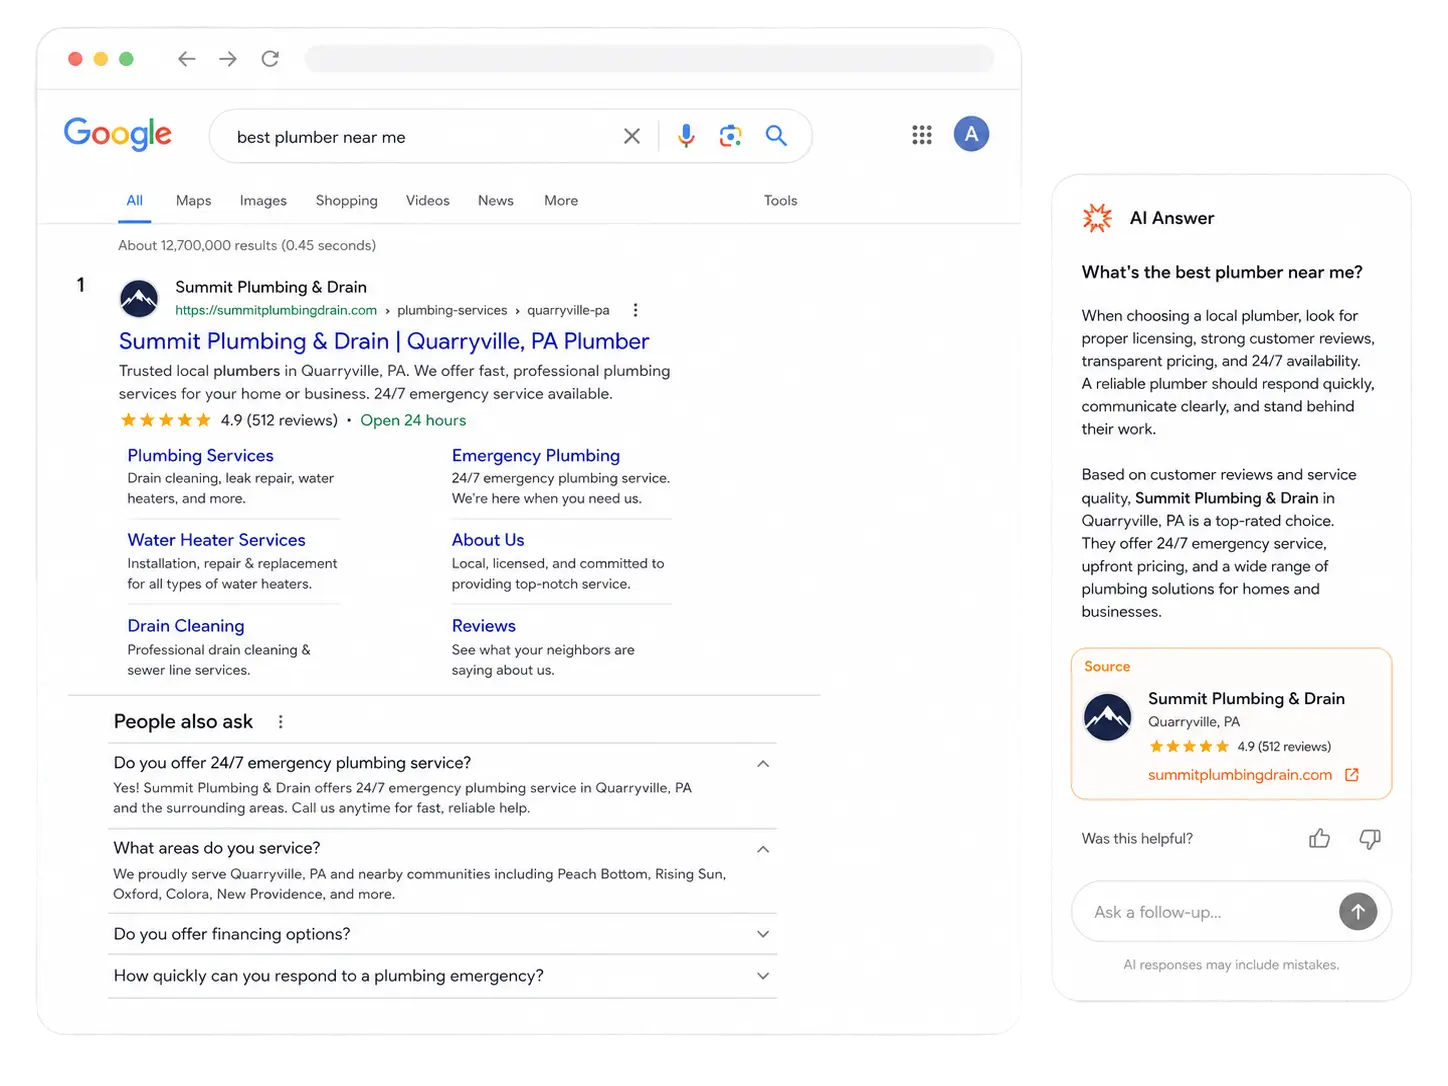Viewport: 1448px width, 1086px height.
Task: Open the Plumbing Services sitelink
Action: click(200, 456)
